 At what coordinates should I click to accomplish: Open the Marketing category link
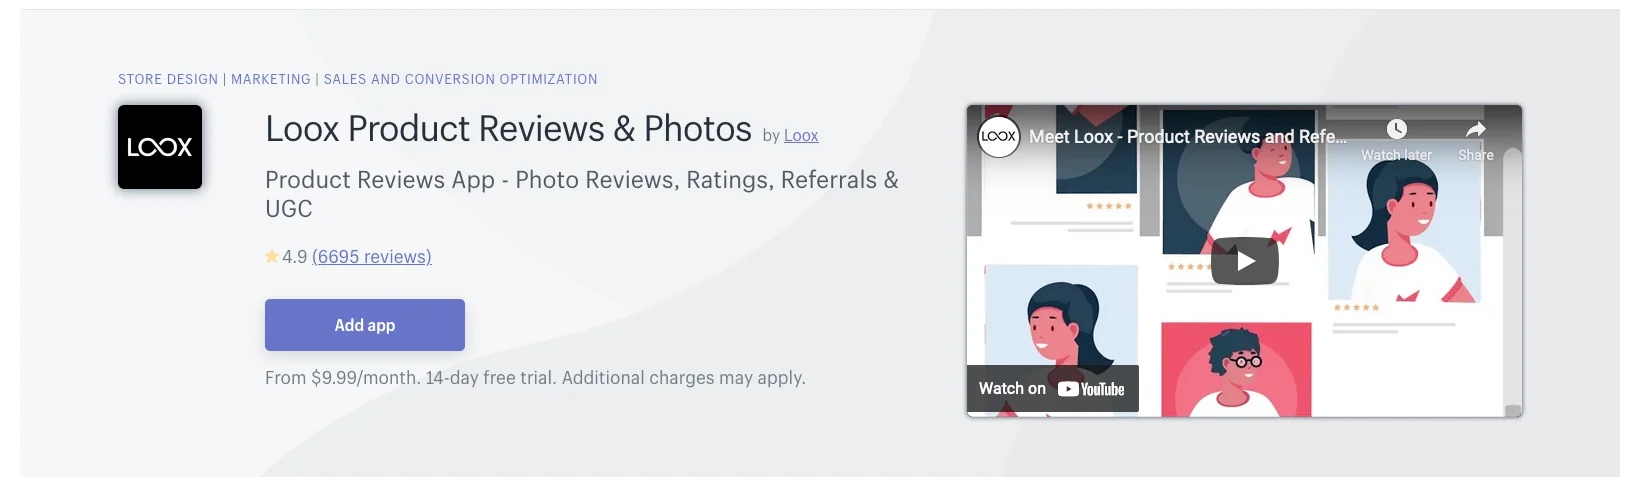point(271,79)
